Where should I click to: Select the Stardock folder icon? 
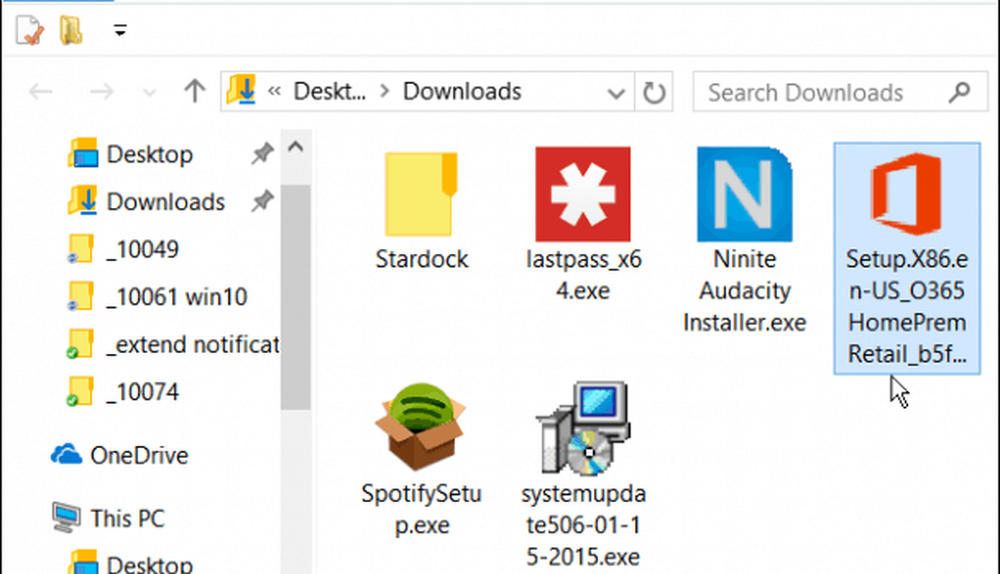click(x=421, y=195)
